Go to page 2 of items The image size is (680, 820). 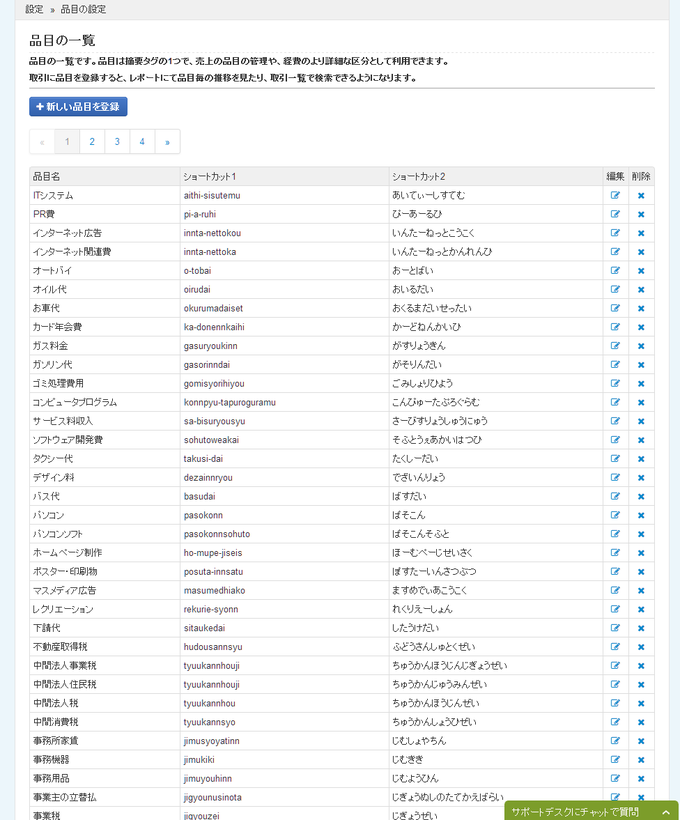92,142
